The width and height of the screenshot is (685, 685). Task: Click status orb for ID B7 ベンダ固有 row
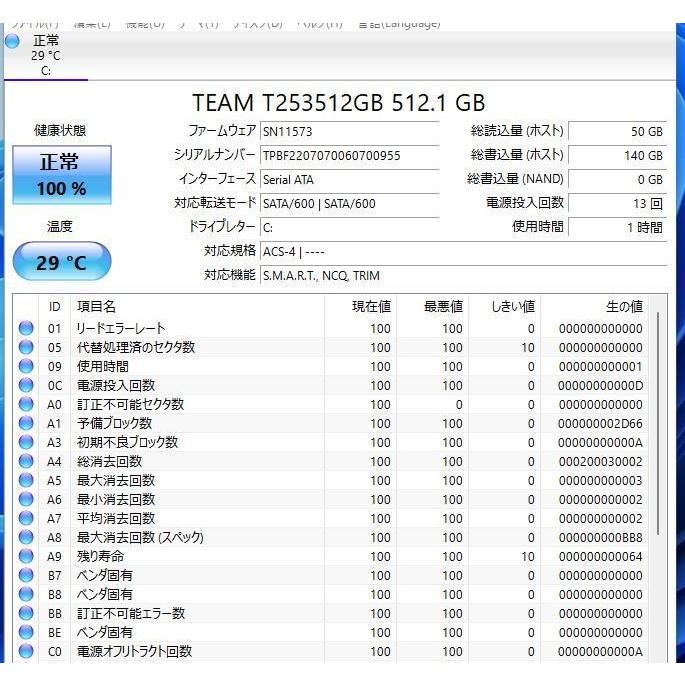tap(26, 575)
